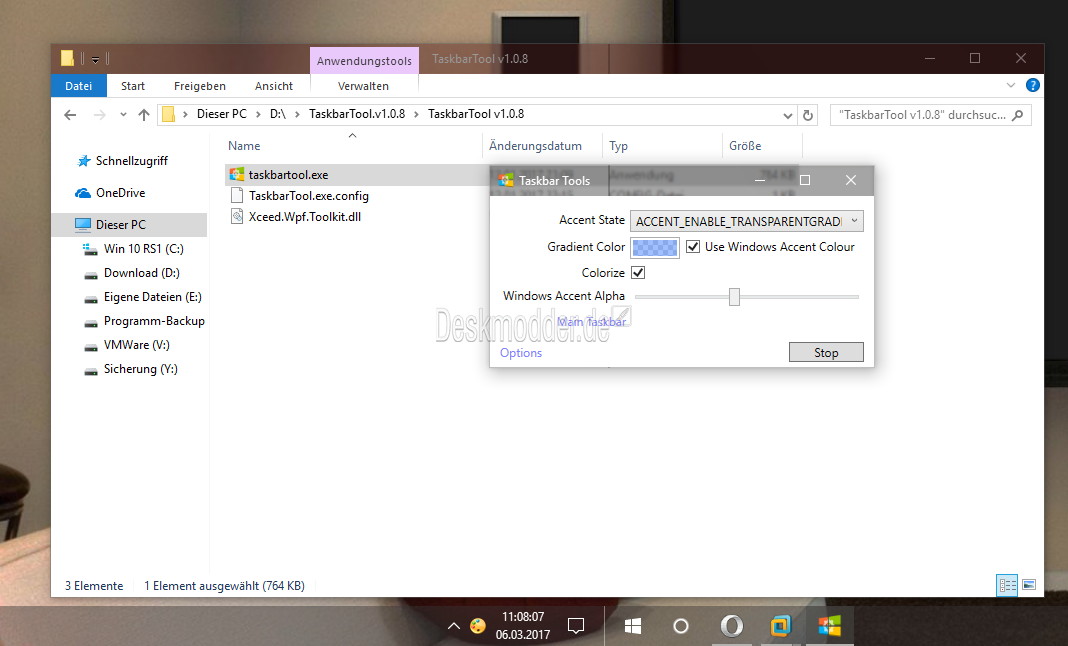This screenshot has width=1068, height=646.
Task: Expand breadcrumb chevron after TaskbarTool.v1.0.8
Action: pos(416,114)
